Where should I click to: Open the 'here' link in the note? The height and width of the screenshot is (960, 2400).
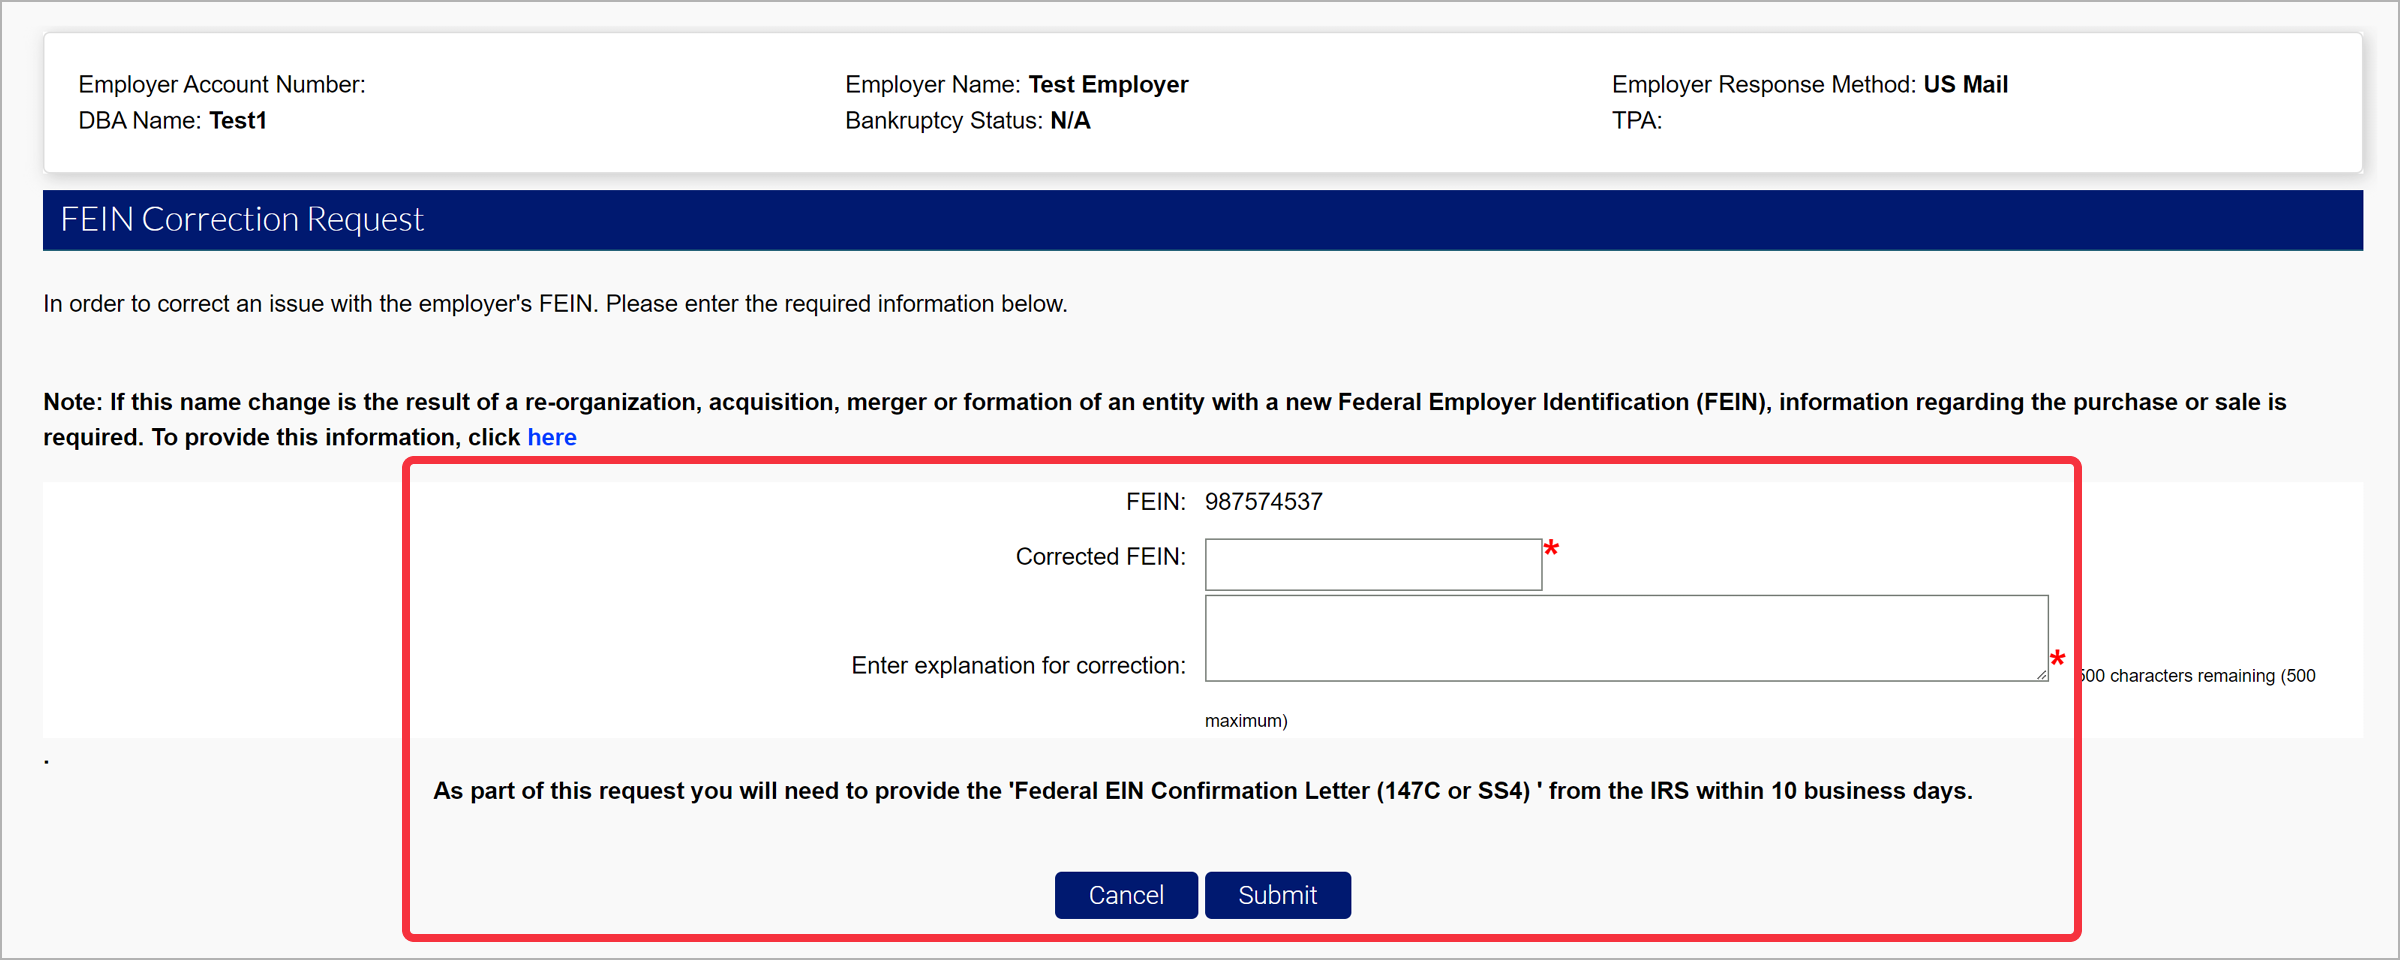(x=552, y=437)
